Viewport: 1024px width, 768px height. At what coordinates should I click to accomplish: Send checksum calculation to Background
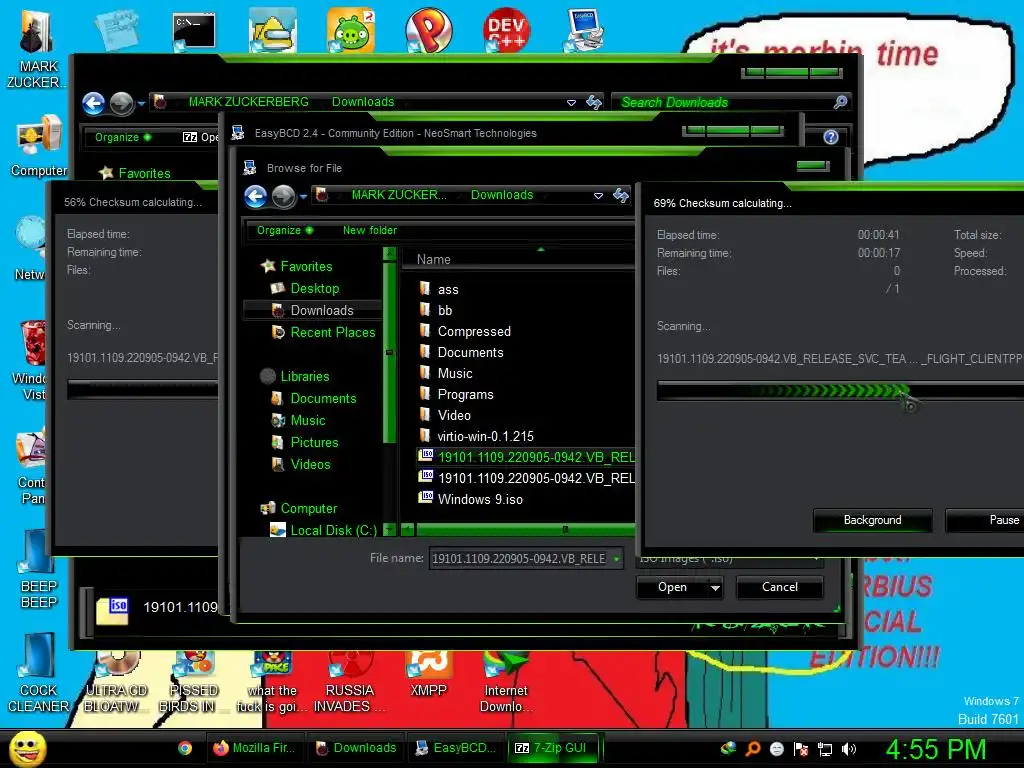pyautogui.click(x=872, y=520)
